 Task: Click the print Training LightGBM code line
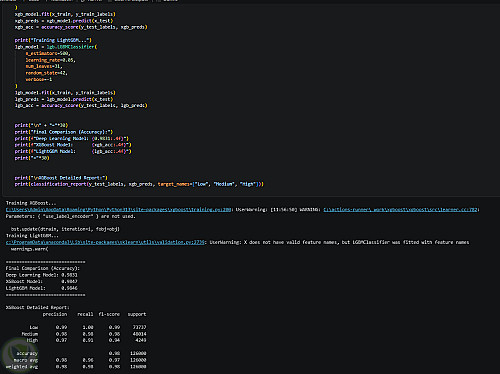pyautogui.click(x=53, y=40)
